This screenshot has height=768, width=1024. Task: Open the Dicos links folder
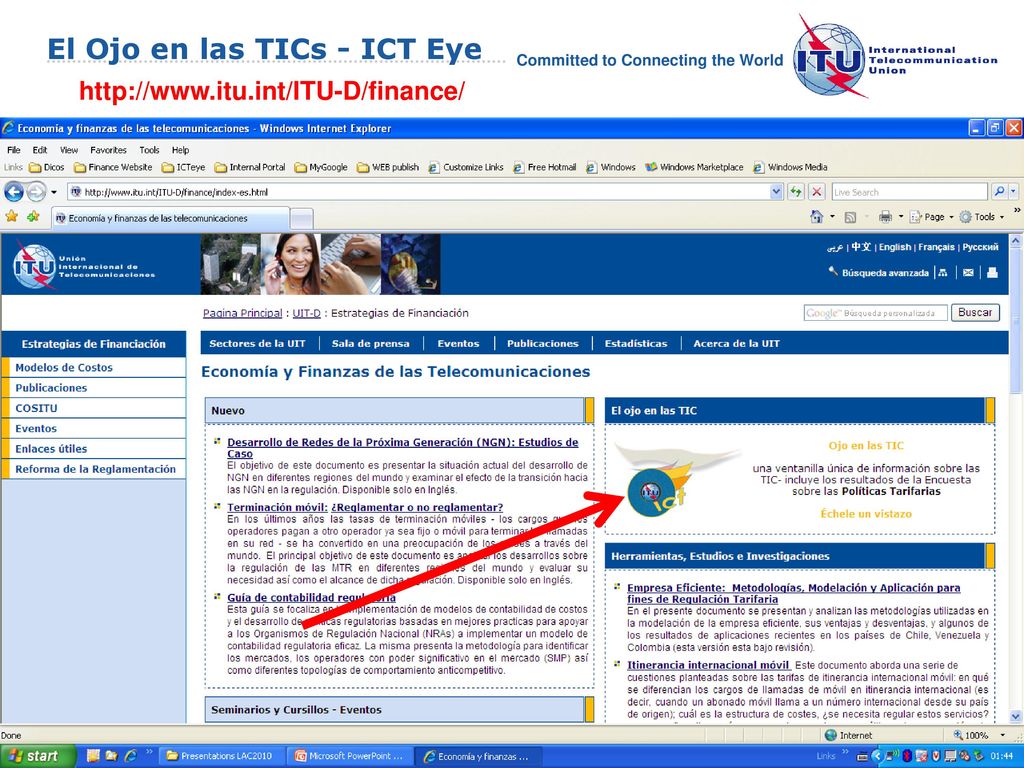coord(46,167)
